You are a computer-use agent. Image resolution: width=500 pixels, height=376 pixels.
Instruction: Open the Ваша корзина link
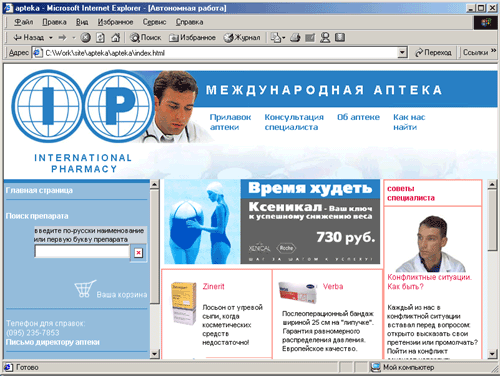click(122, 295)
